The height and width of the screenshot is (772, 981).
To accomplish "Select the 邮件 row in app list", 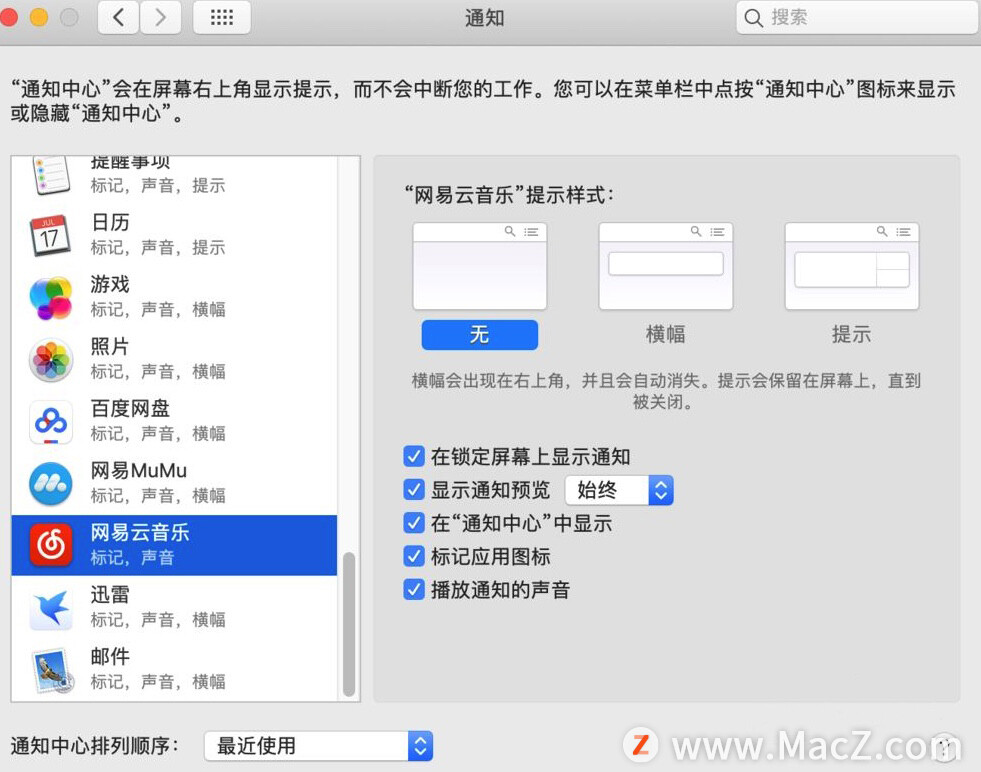I will tap(175, 669).
